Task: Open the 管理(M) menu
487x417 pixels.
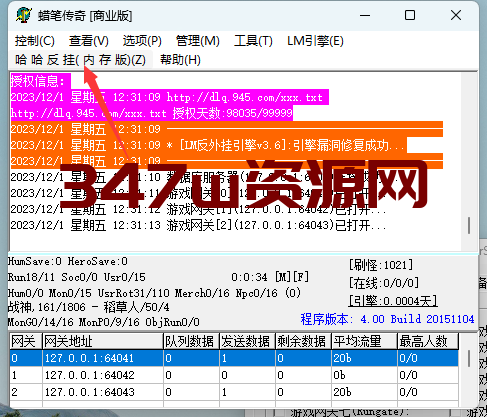Action: coord(197,41)
